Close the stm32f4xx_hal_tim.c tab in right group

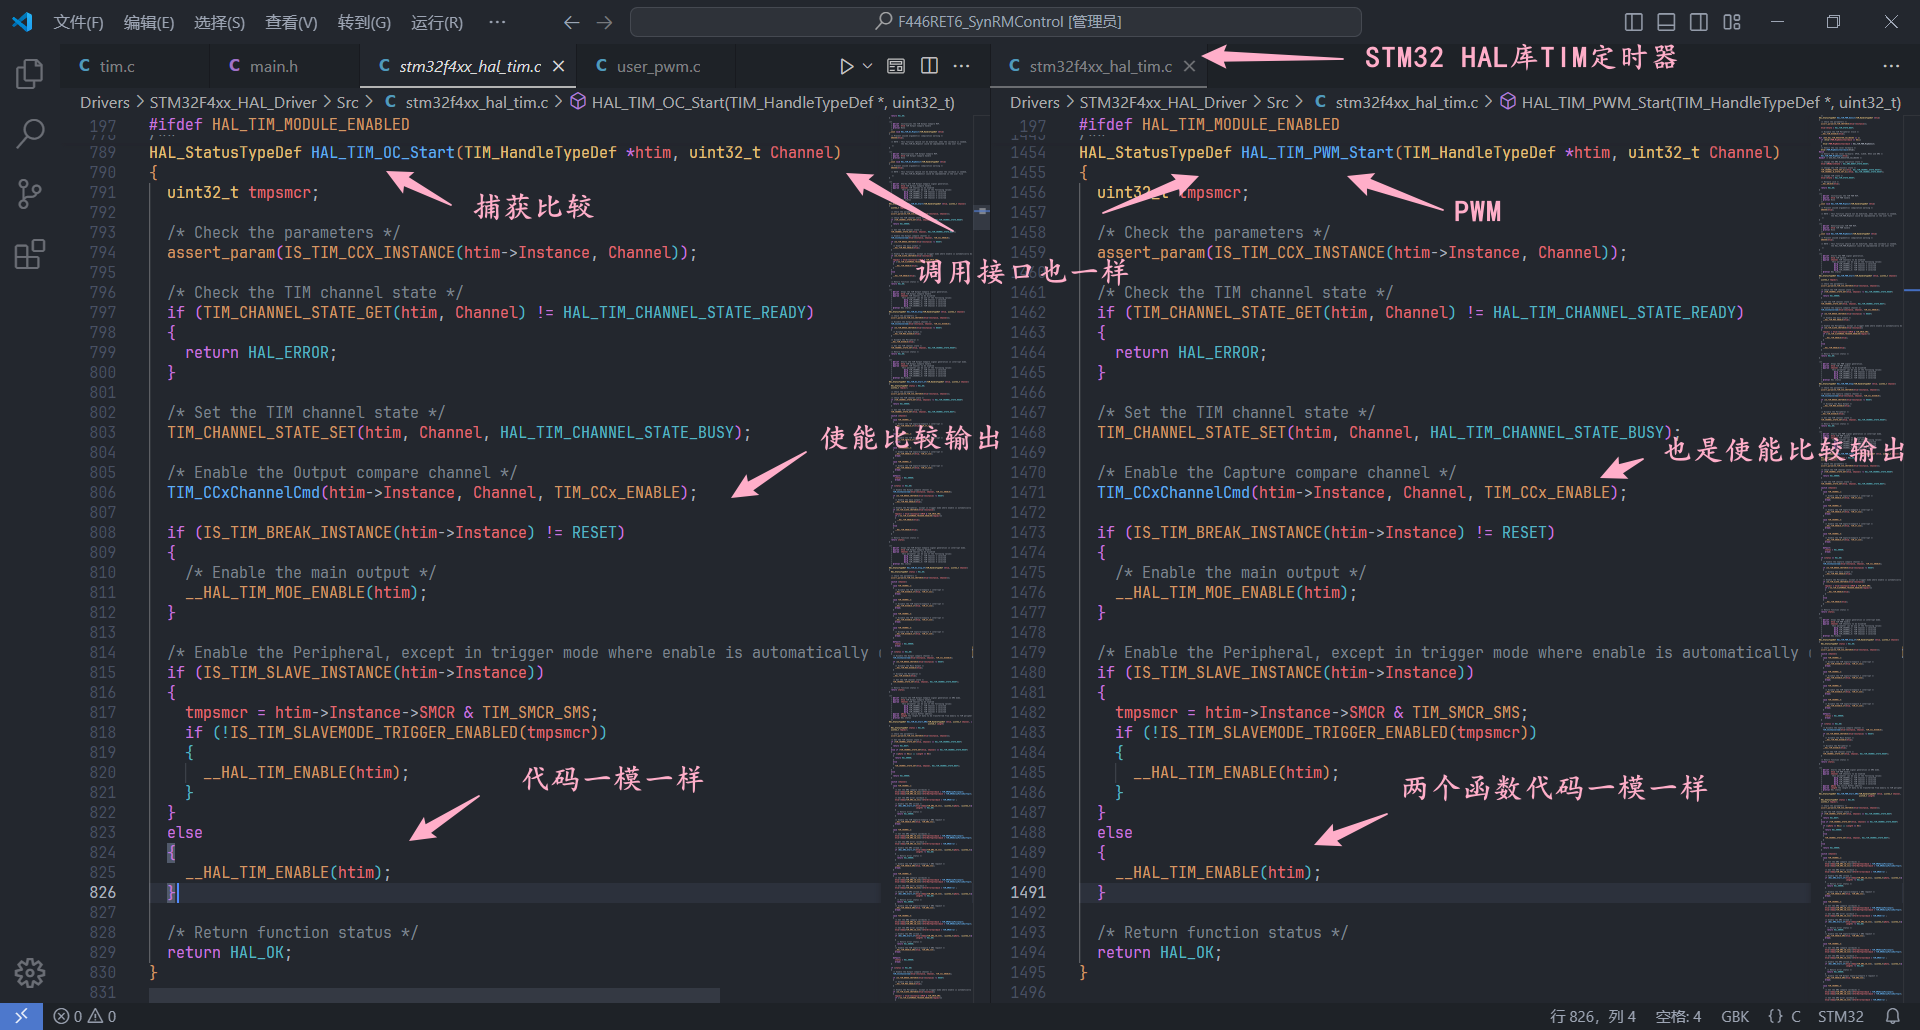coord(1189,66)
